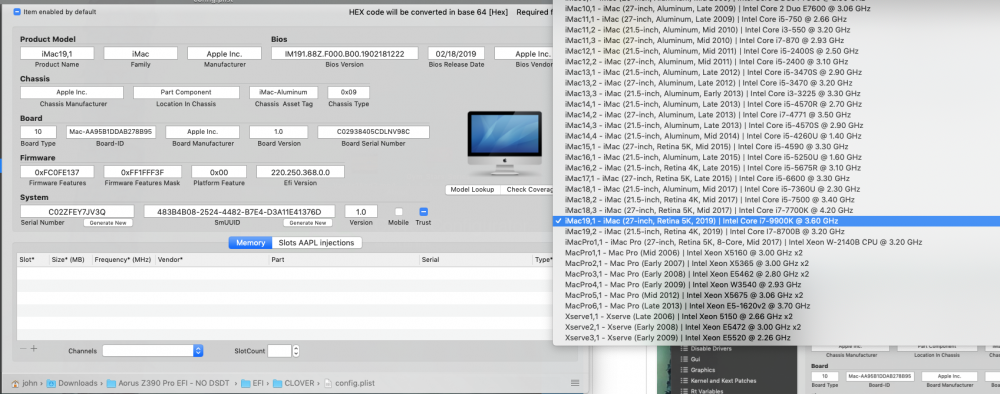The image size is (1000, 394).
Task: Click the Rt Variables list icon in background window
Action: pyautogui.click(x=685, y=391)
